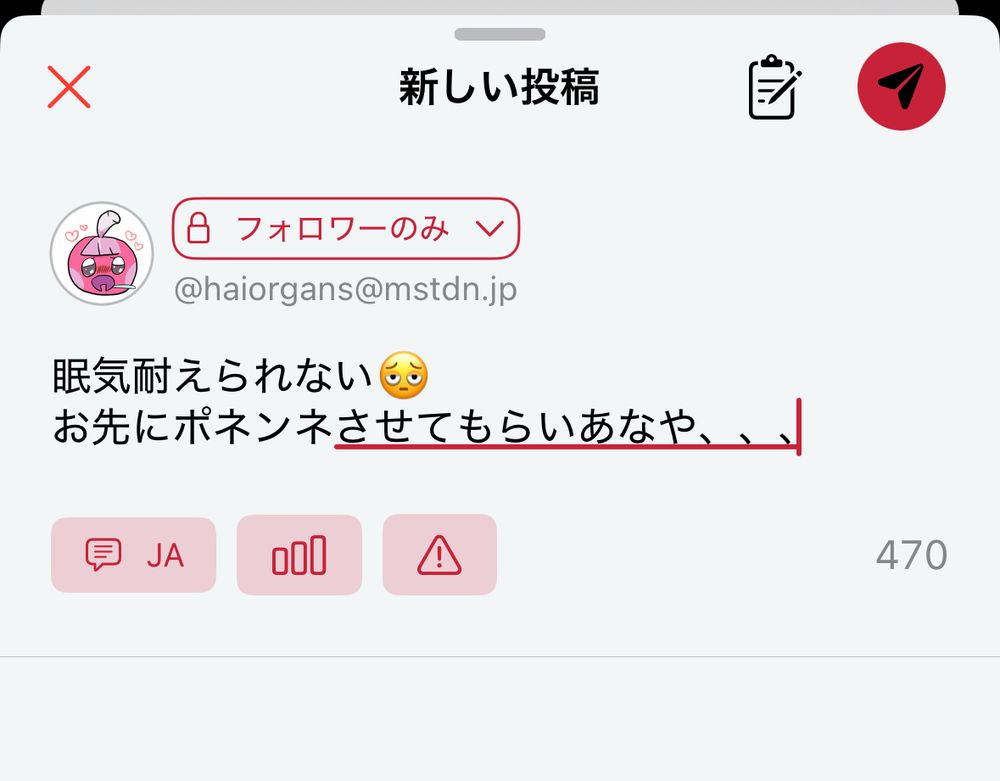Tap the 470 remaining character counter

pyautogui.click(x=911, y=555)
